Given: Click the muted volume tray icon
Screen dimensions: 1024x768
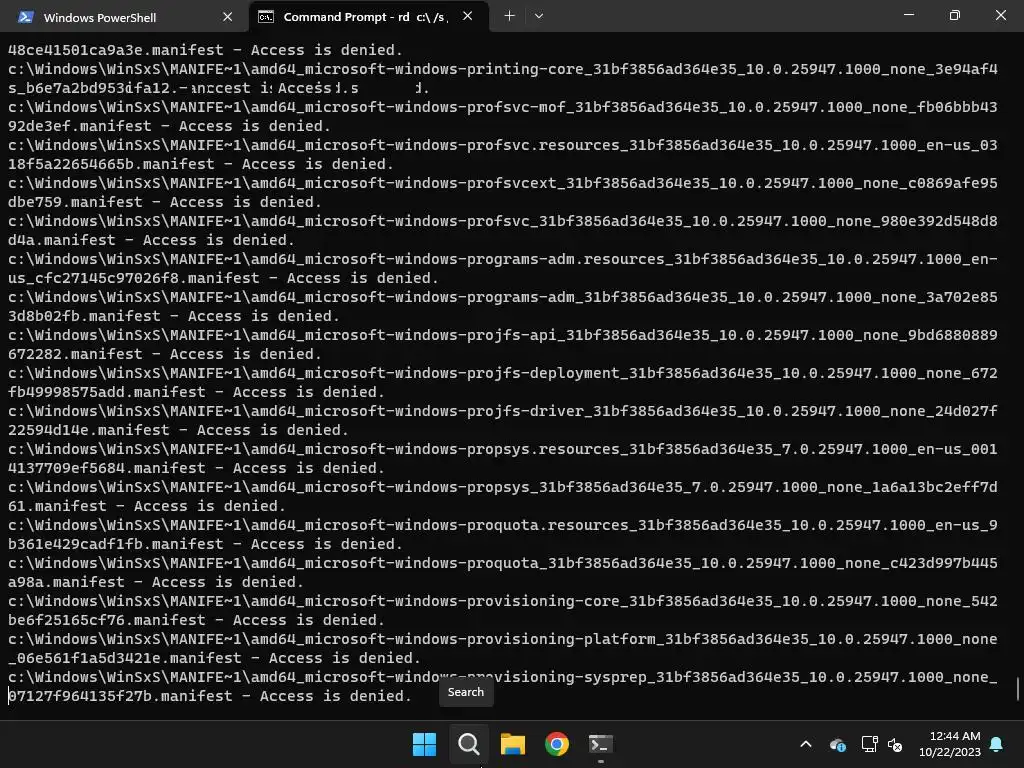Looking at the screenshot, I should pos(895,744).
